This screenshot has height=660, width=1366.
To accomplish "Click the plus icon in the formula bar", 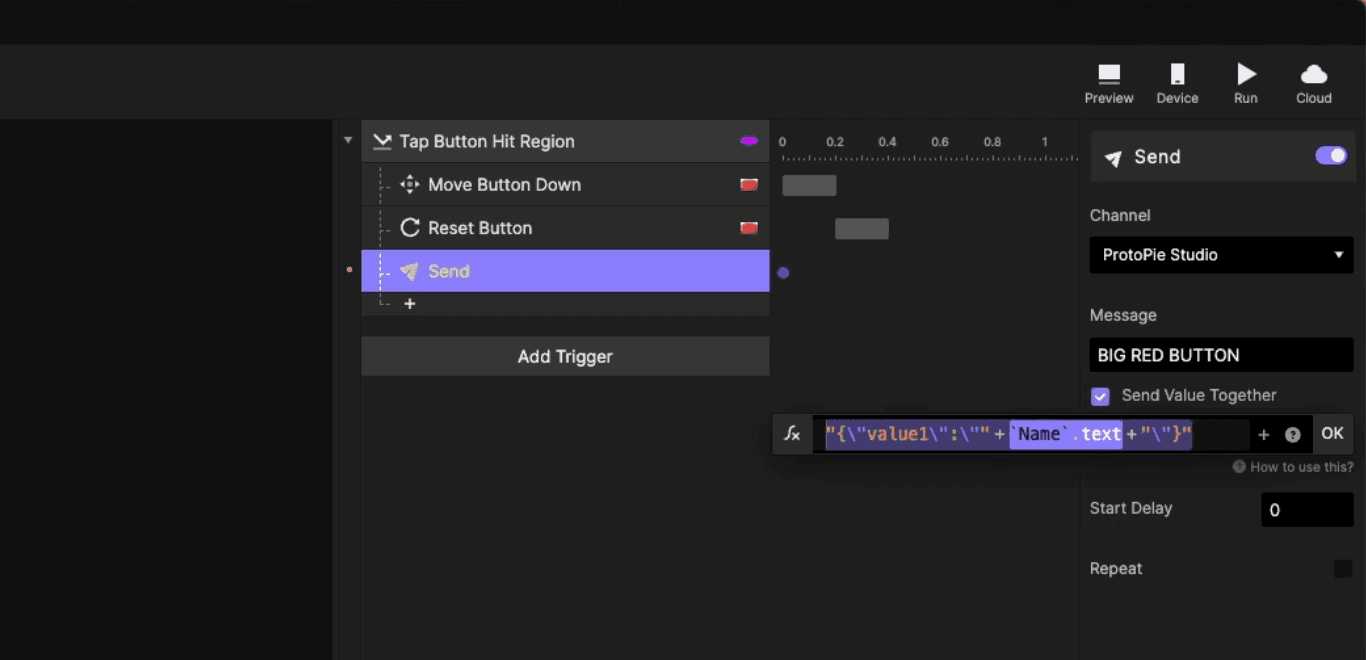I will coord(1264,435).
